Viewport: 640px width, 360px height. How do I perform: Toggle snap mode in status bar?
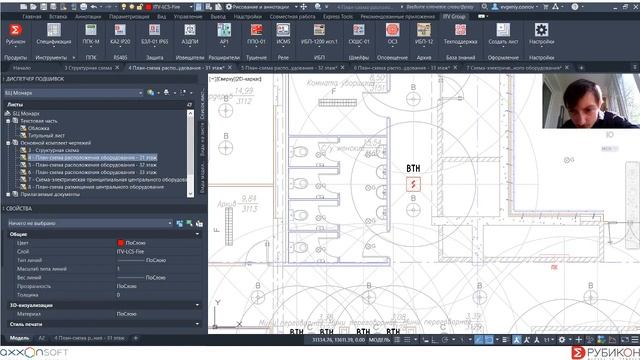(407, 340)
